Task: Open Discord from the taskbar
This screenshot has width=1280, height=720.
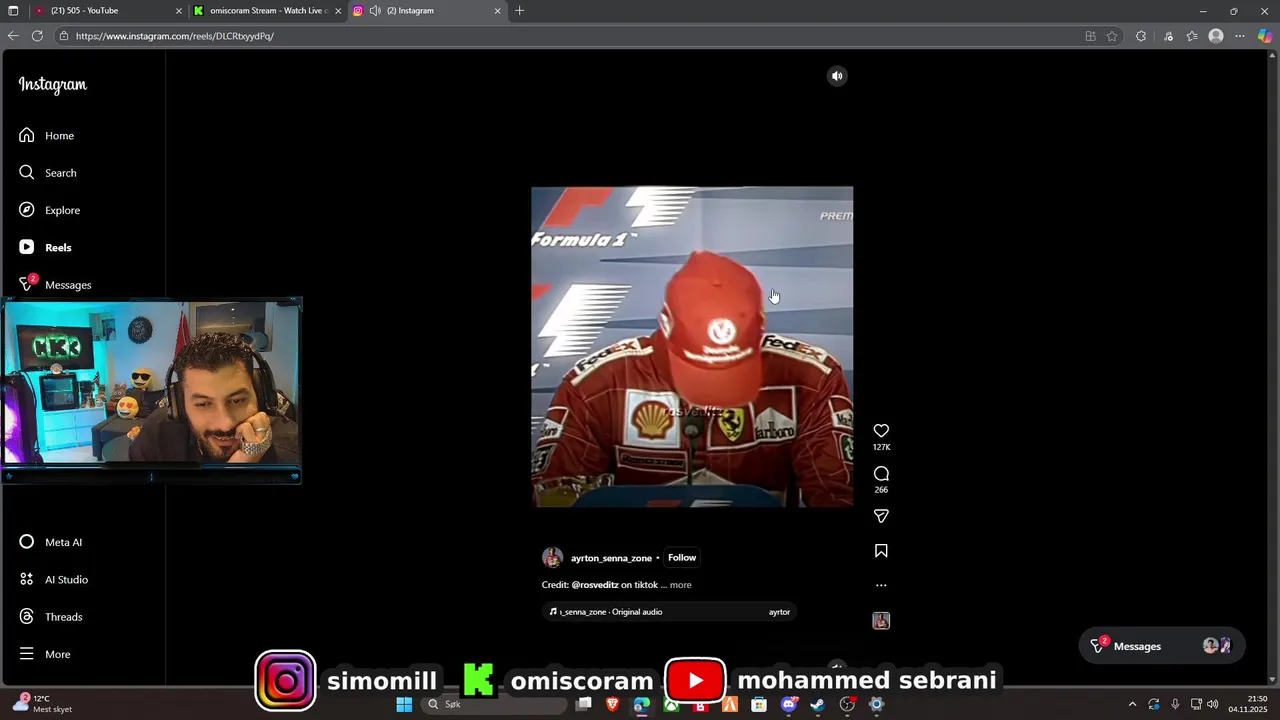Action: pos(788,704)
